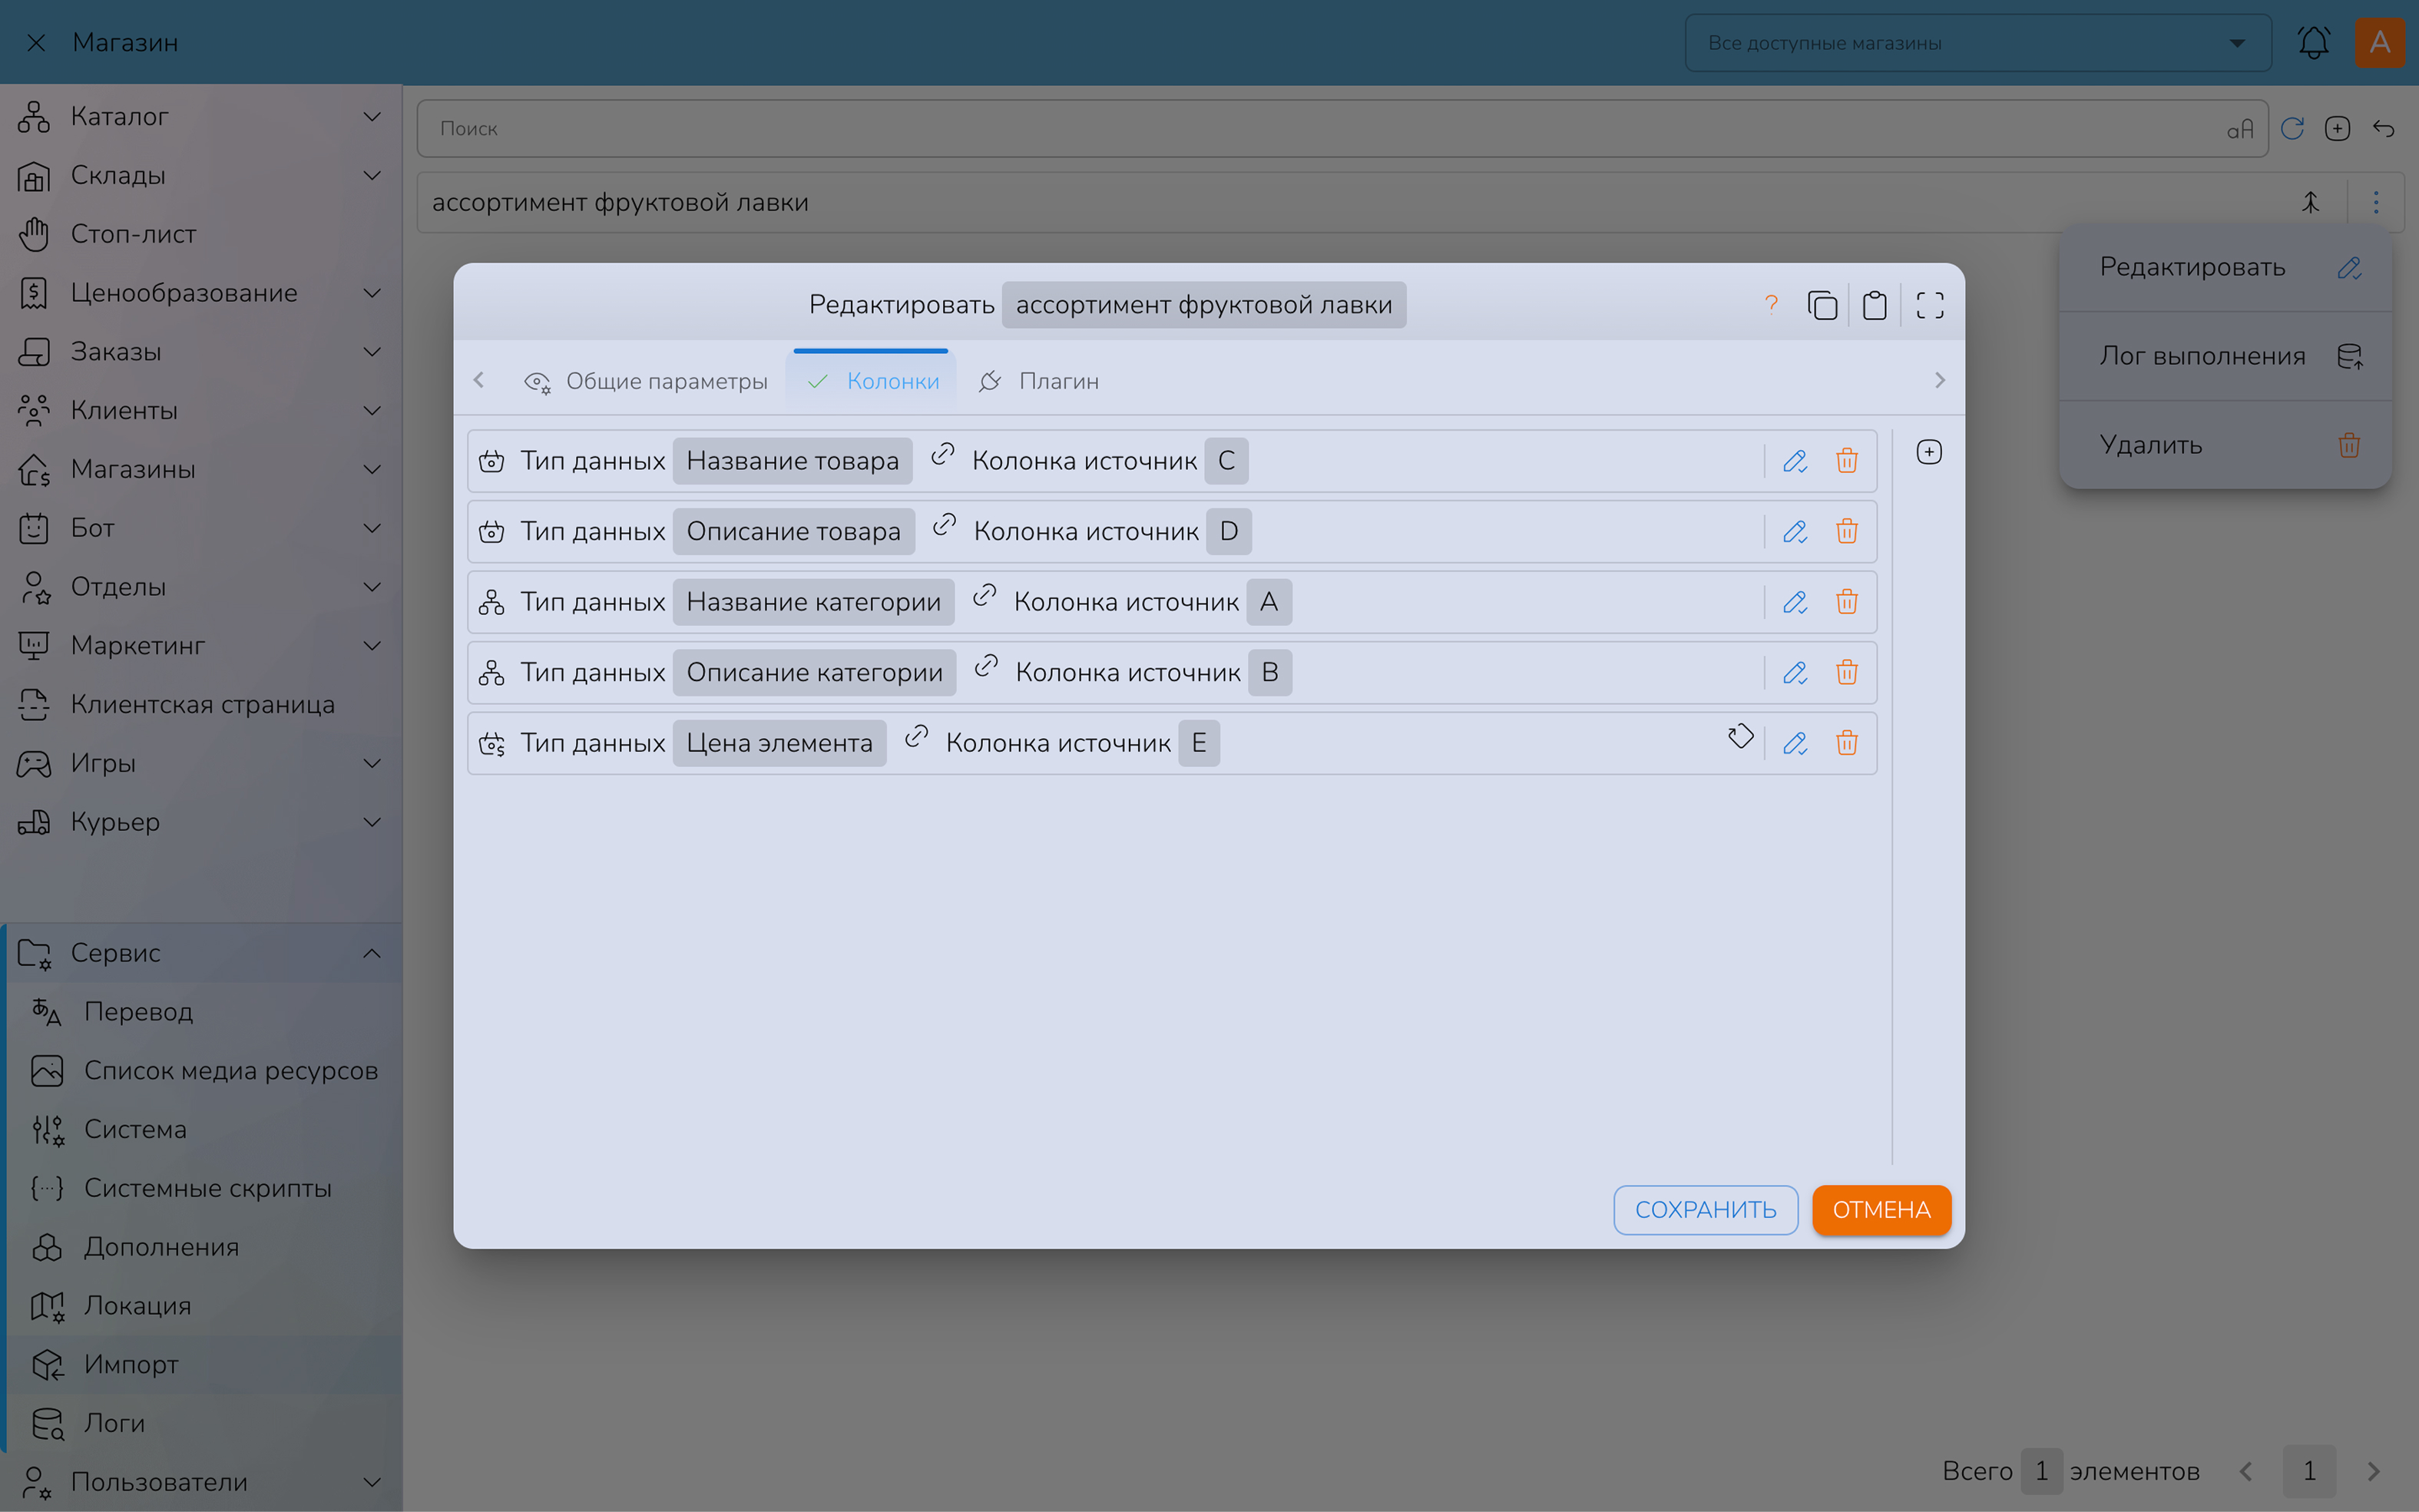Click the upload arrow on ассортимент row
Screen dimensions: 2419x1512
point(2310,202)
